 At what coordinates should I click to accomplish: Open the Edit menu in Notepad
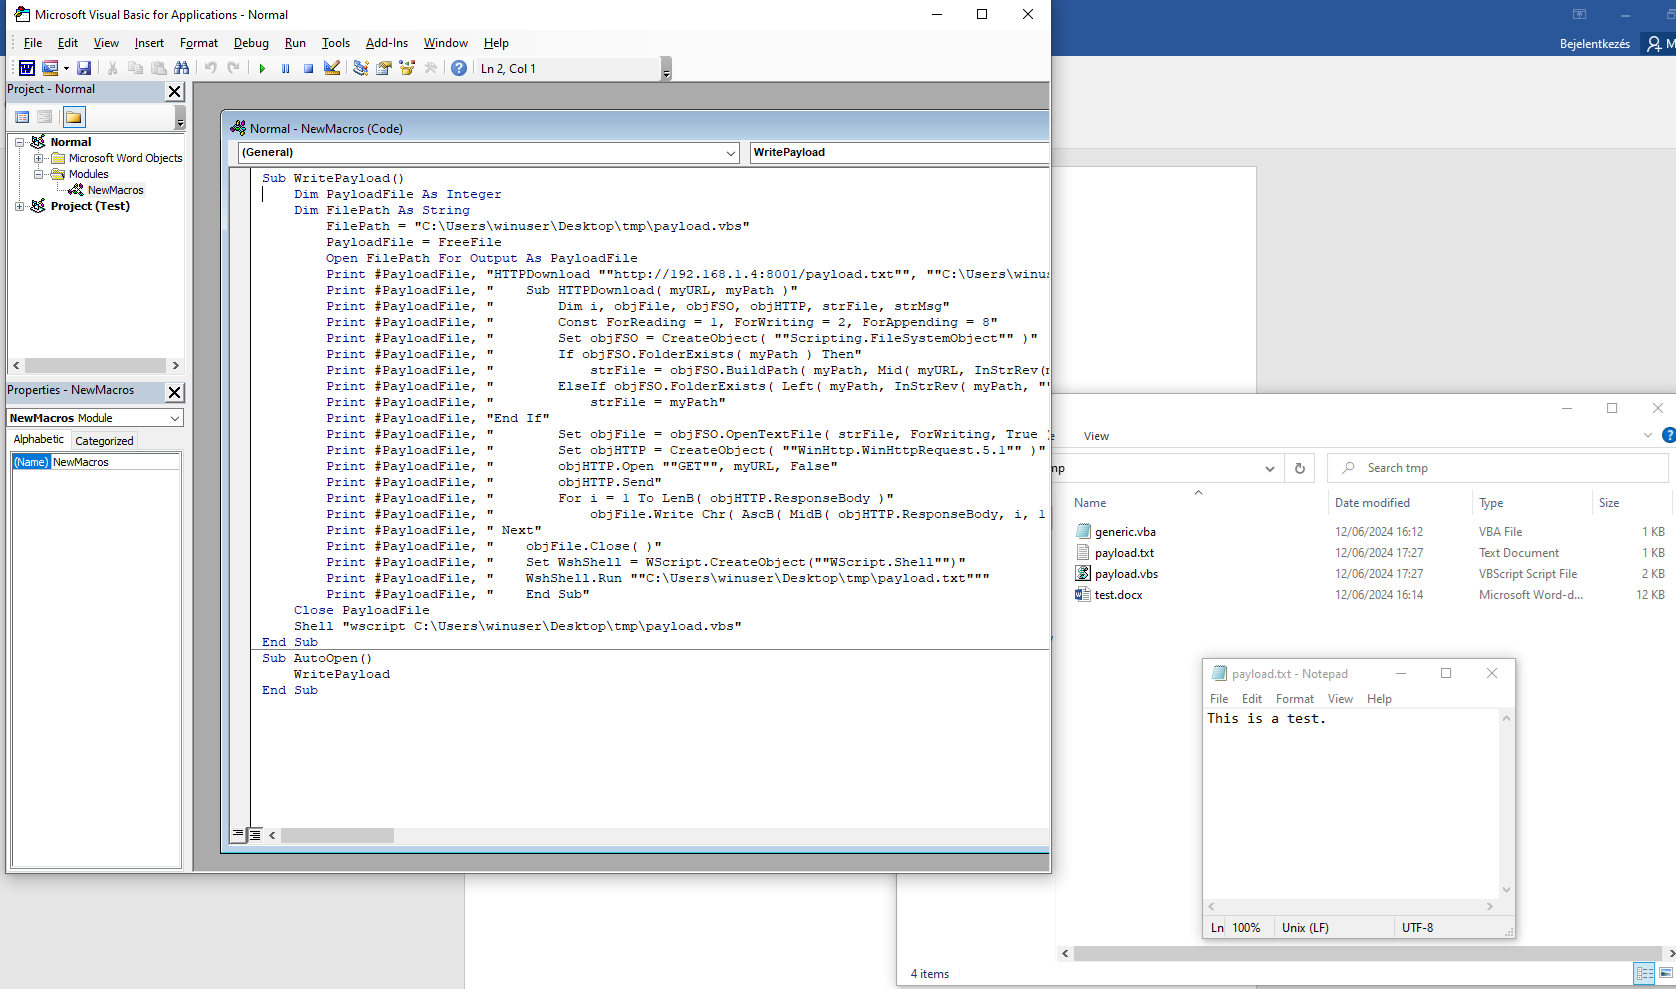1252,699
